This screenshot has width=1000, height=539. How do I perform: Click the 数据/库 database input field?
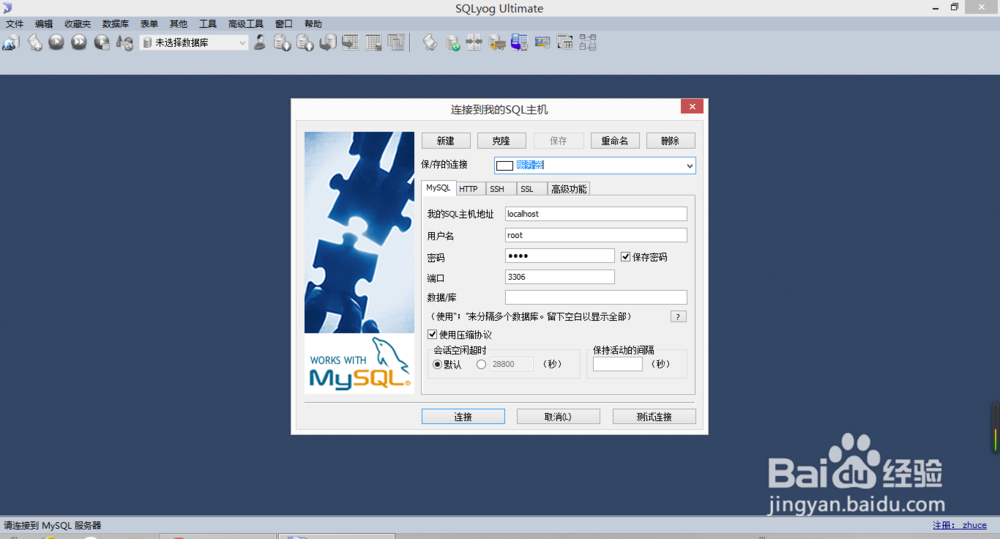pos(596,297)
